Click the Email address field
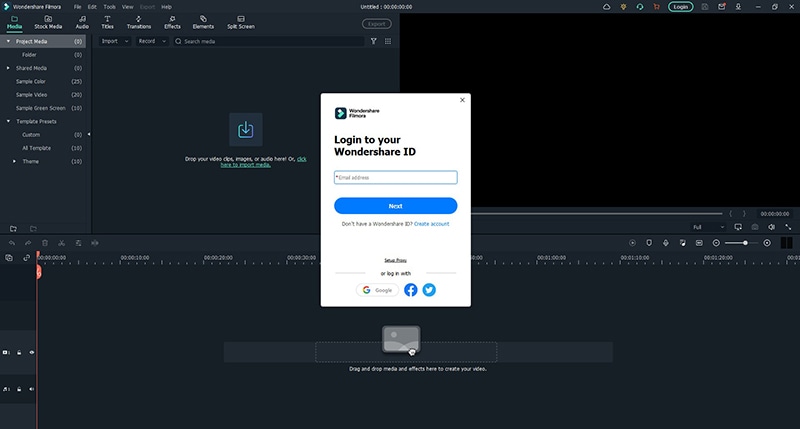The image size is (800, 429). pyautogui.click(x=395, y=178)
